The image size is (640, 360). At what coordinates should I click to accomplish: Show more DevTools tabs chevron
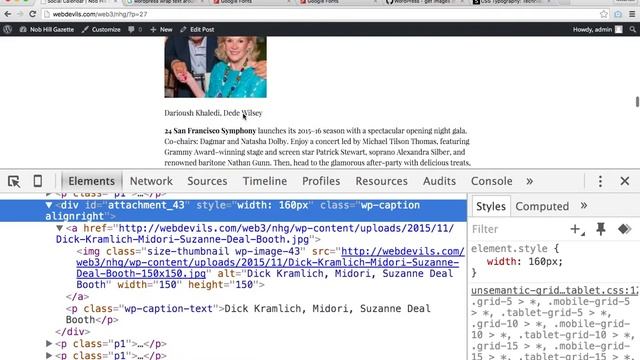point(529,181)
